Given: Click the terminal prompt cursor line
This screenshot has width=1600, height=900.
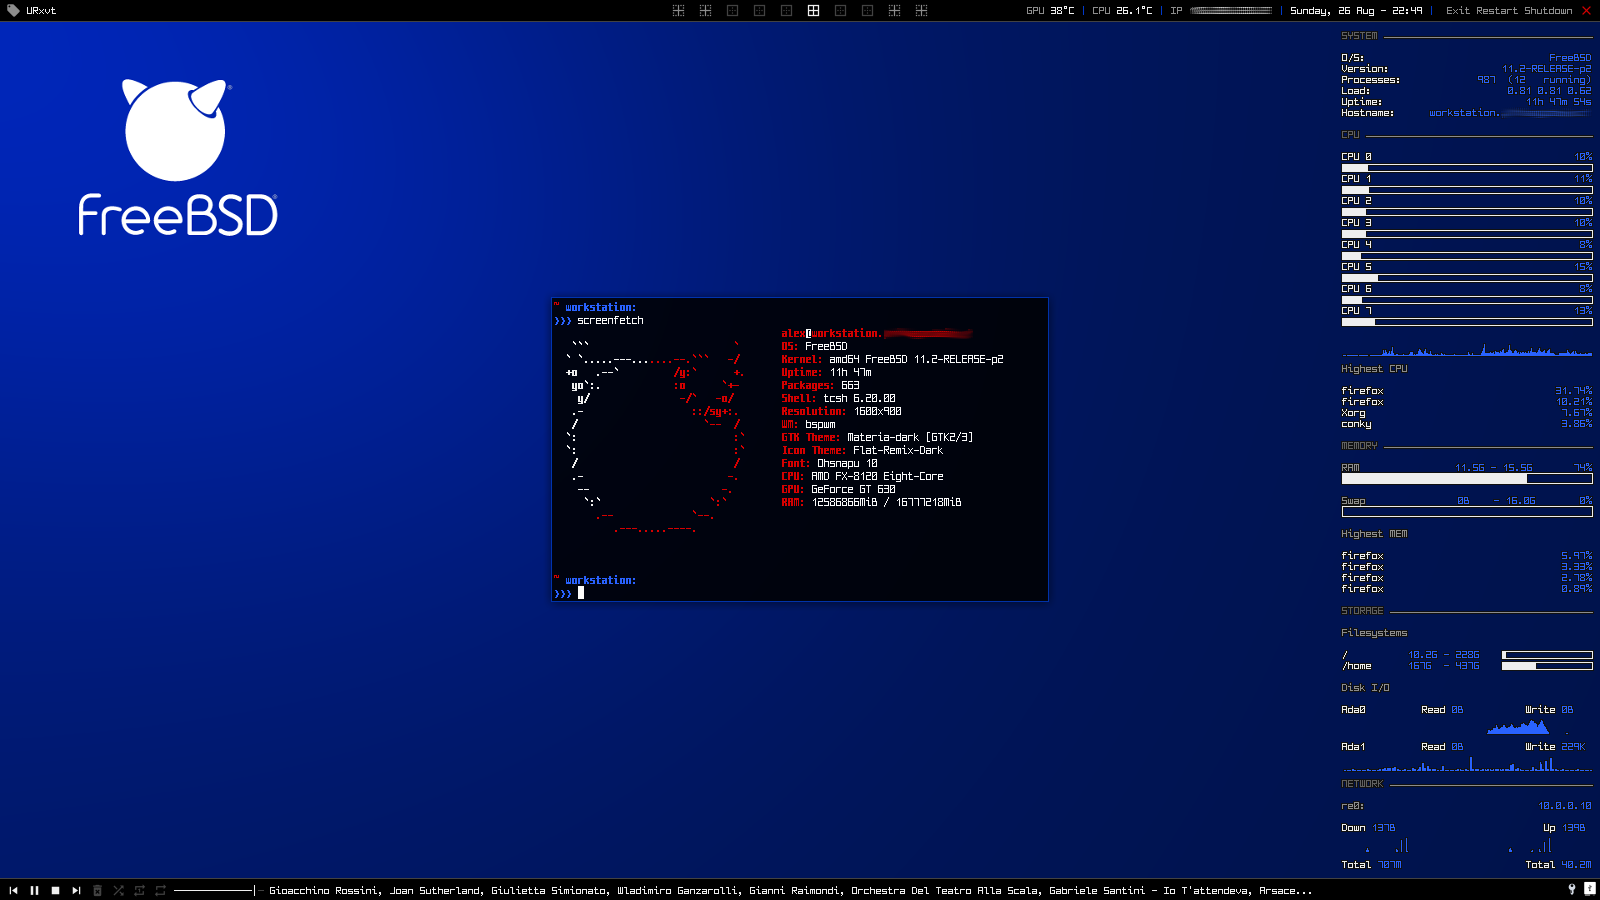Looking at the screenshot, I should 580,593.
